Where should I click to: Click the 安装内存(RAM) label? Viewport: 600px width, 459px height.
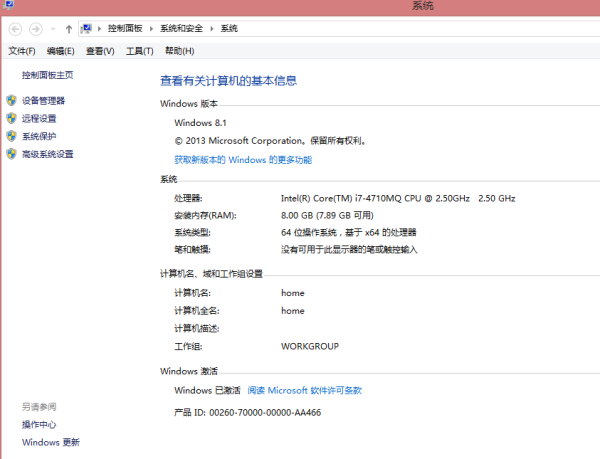click(205, 216)
